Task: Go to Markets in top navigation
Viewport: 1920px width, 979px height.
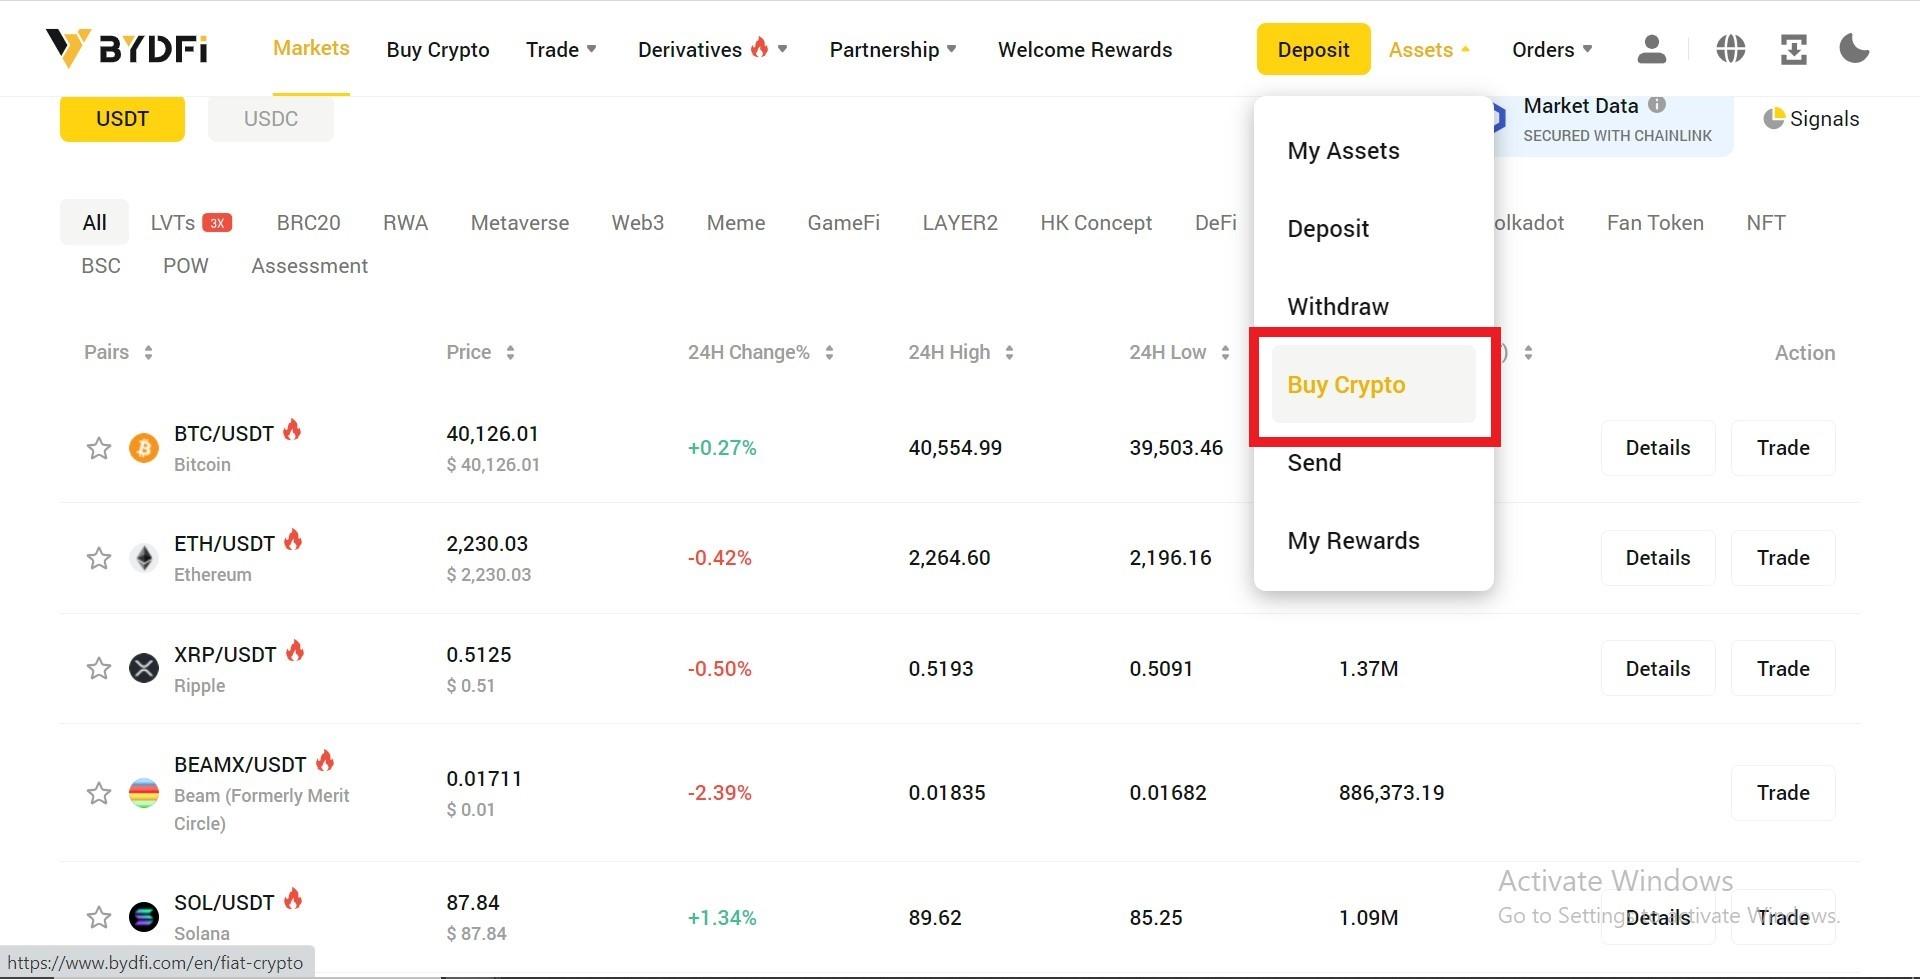Action: click(x=311, y=48)
